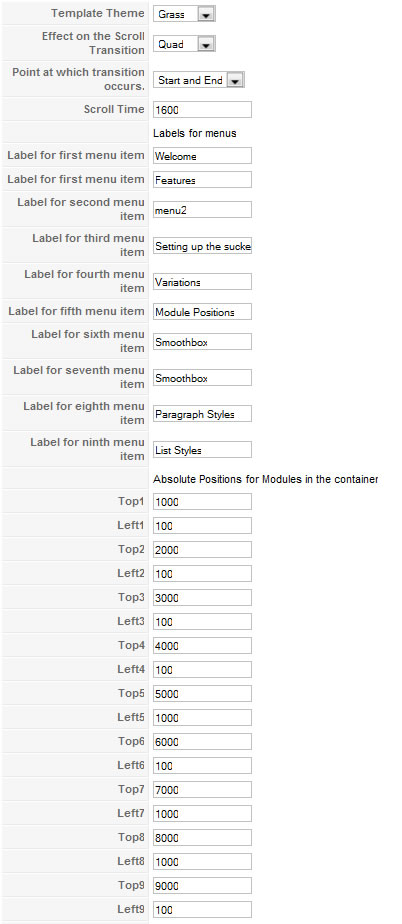Click the Top7 input field
402x924 pixels.
pos(202,790)
